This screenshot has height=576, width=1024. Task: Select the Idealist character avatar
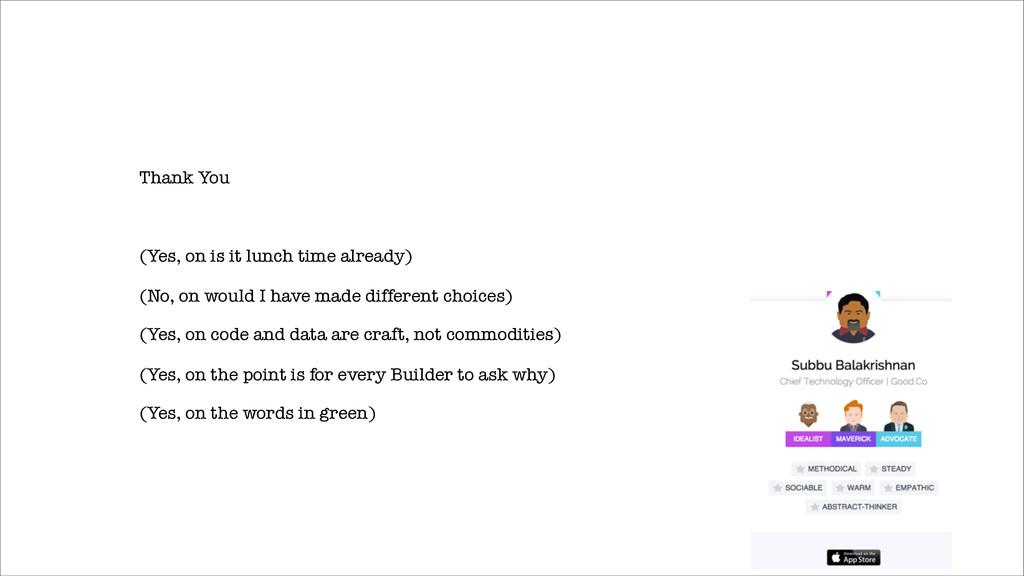coord(808,416)
